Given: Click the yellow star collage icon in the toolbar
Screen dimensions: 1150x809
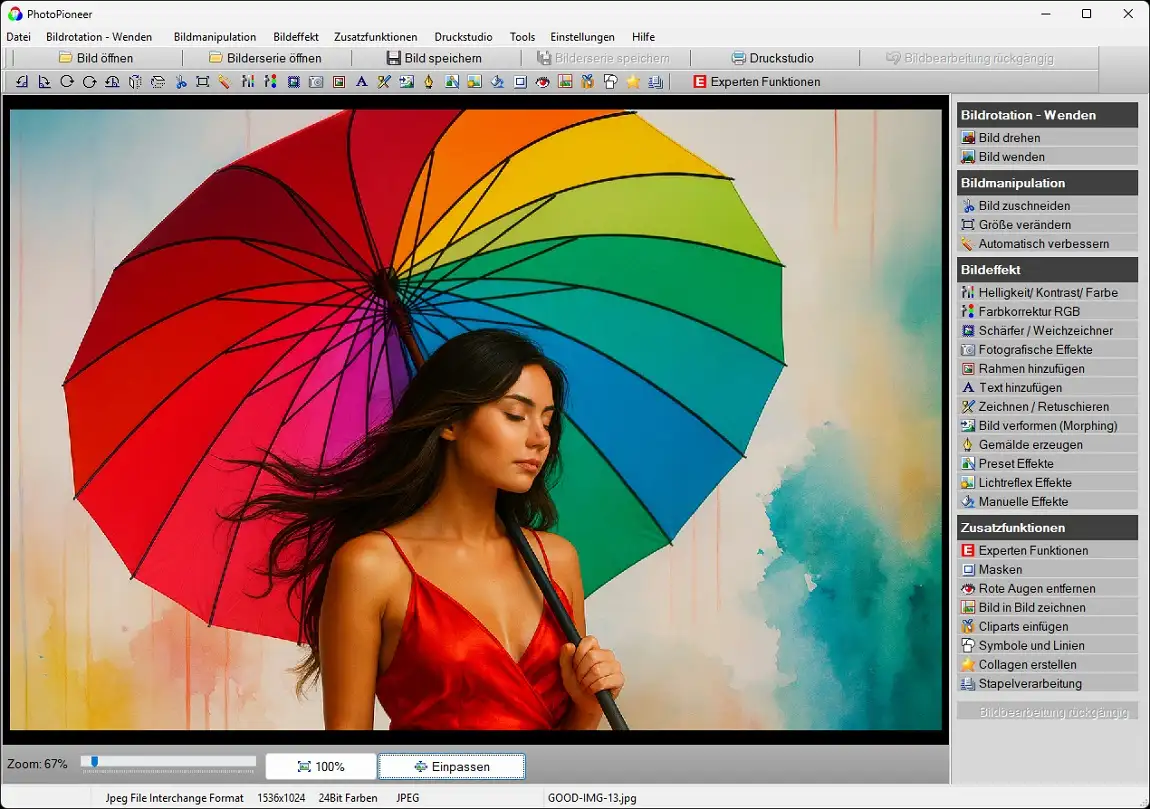Looking at the screenshot, I should 633,82.
